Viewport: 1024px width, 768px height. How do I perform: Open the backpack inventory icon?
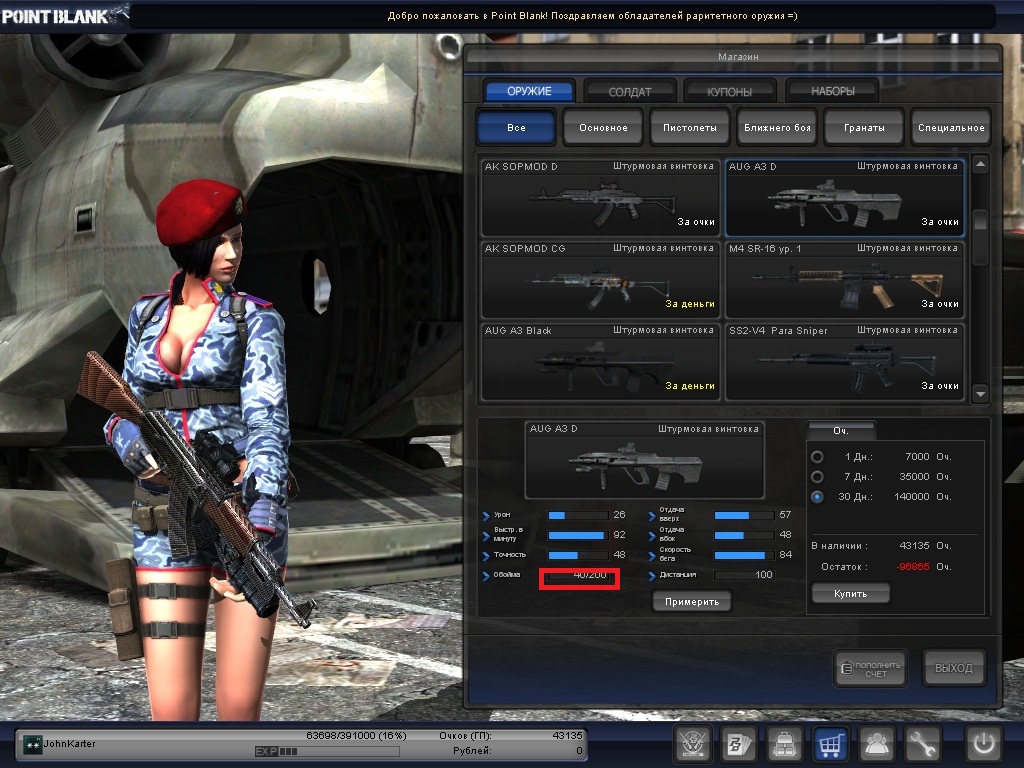pos(784,744)
